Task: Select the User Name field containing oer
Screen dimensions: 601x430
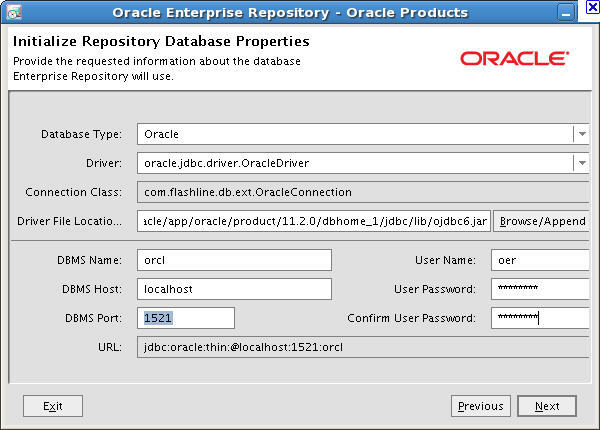Action: (x=540, y=260)
